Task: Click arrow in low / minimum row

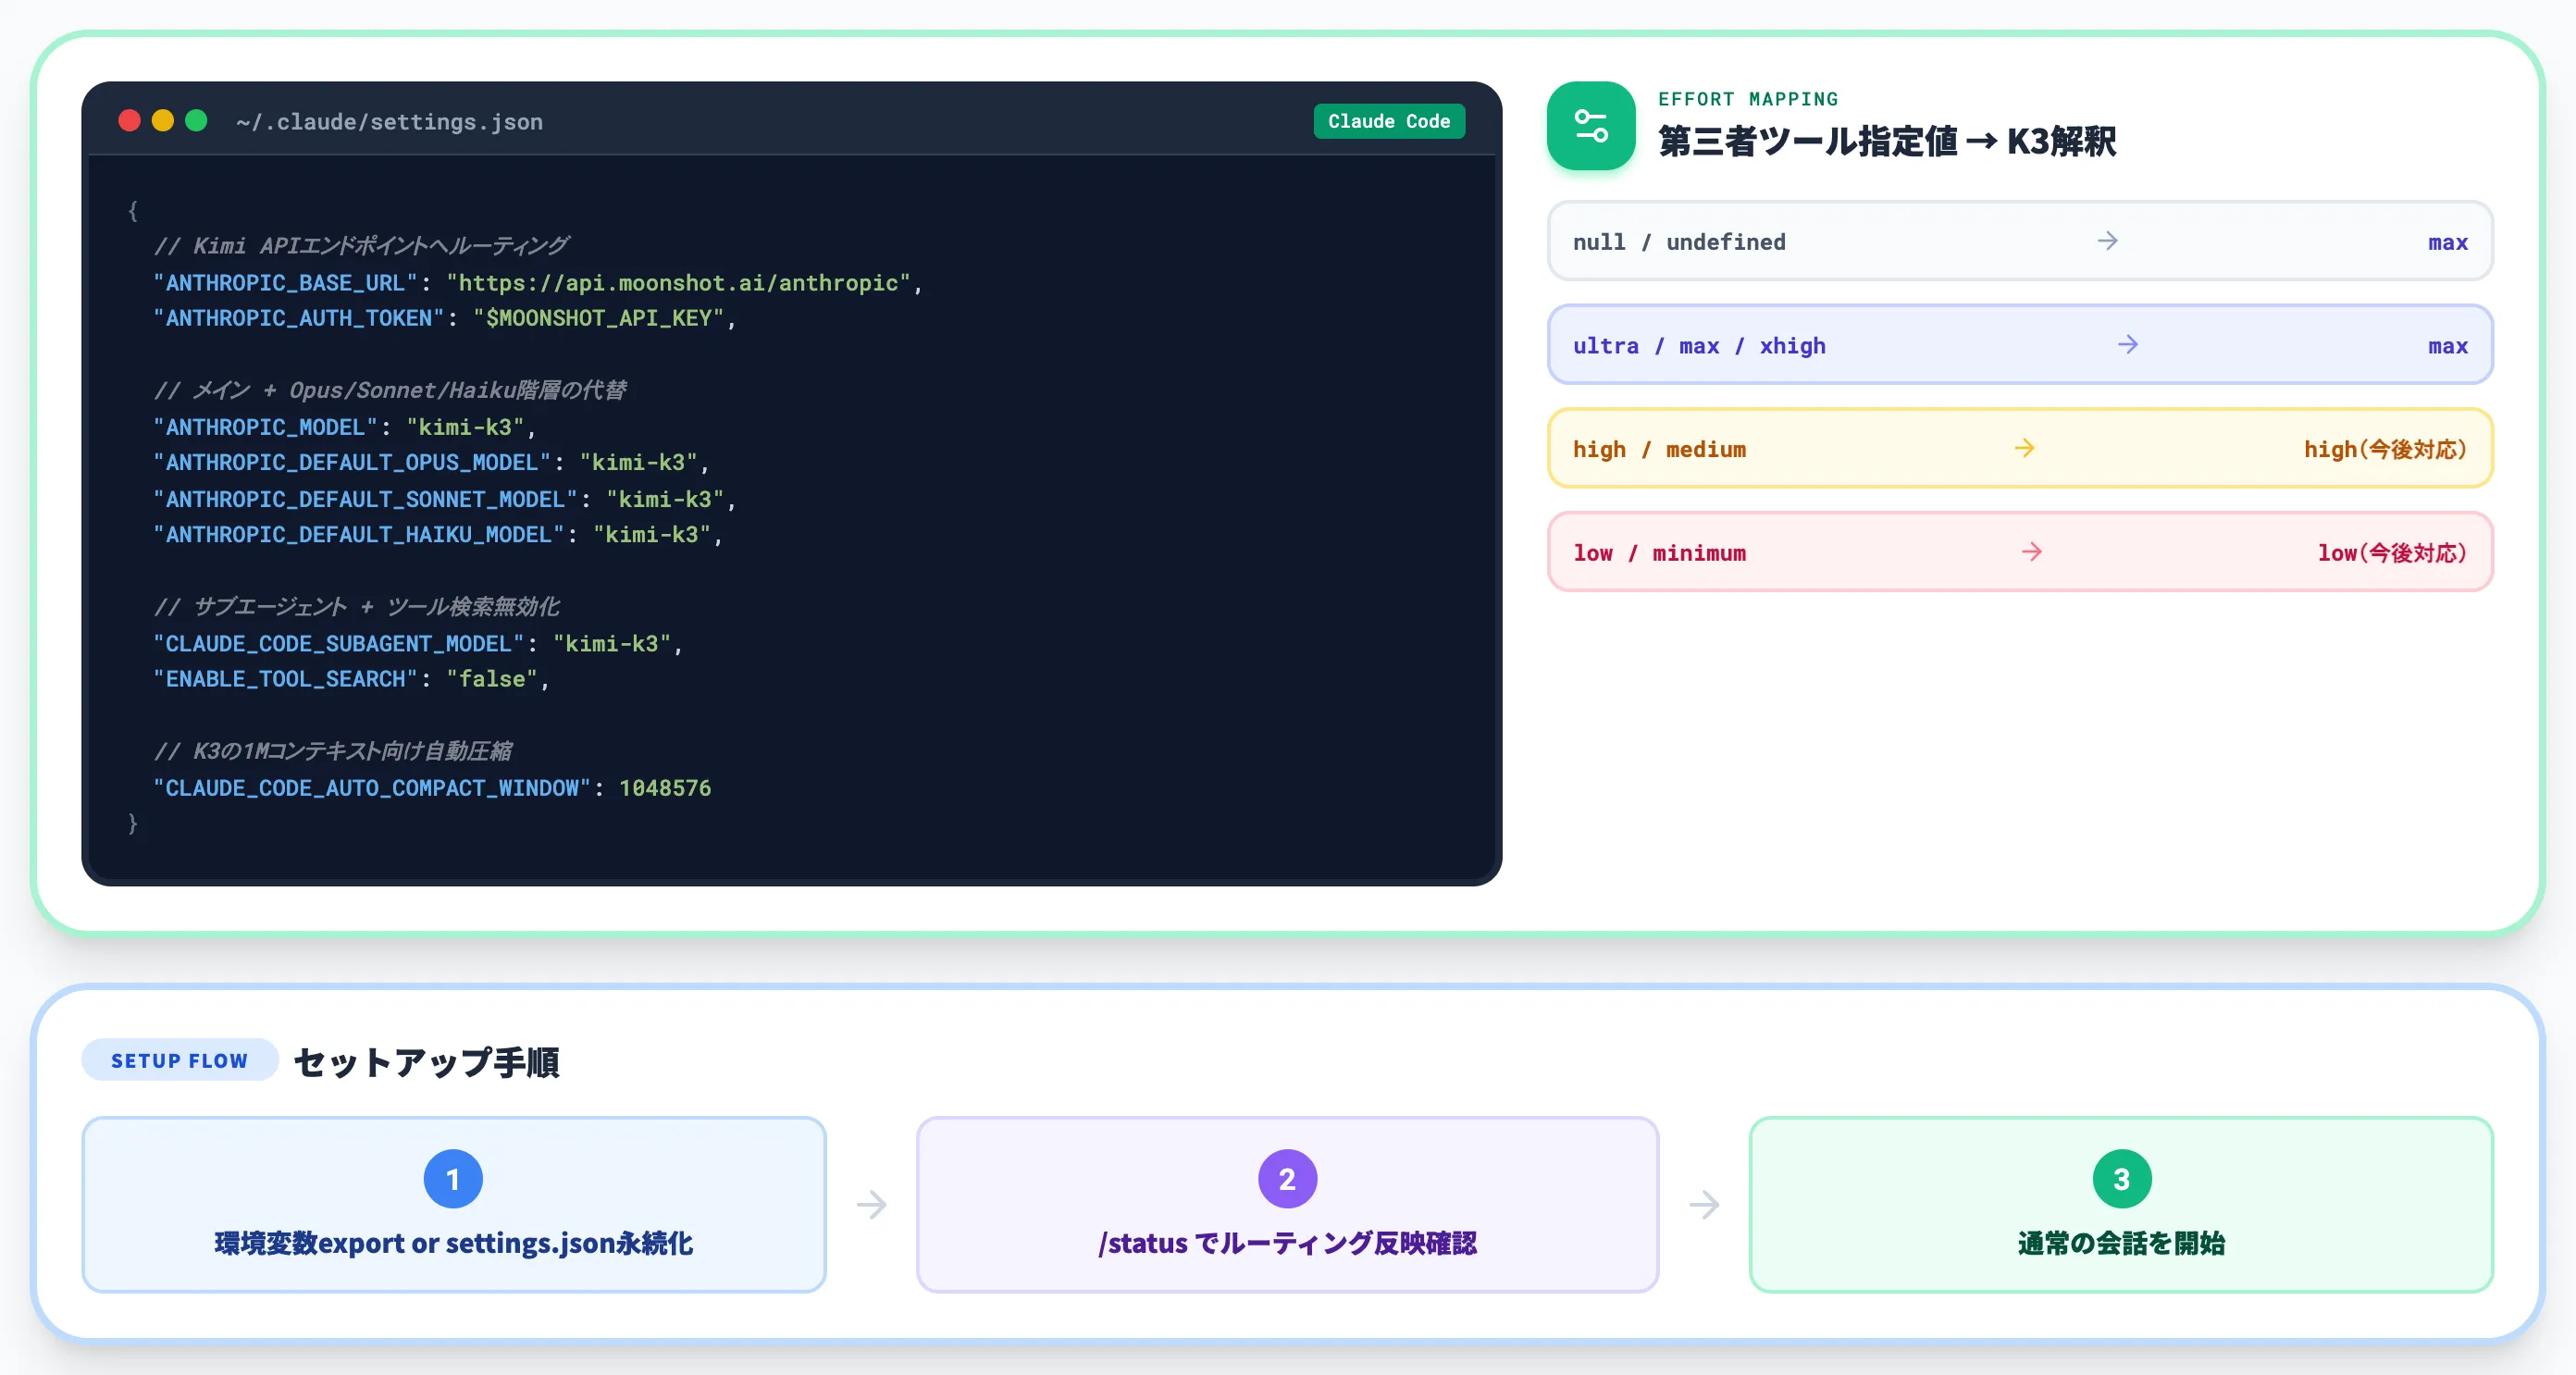Action: (2032, 552)
